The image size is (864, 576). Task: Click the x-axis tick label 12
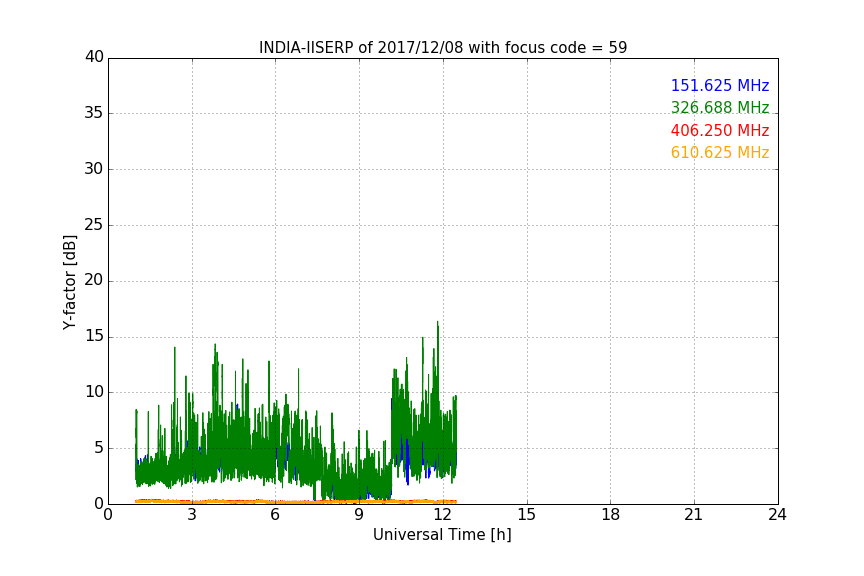(443, 515)
